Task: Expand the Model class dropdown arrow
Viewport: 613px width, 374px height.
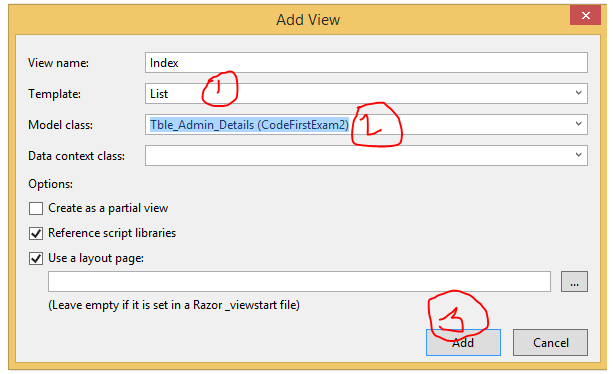Action: (579, 124)
